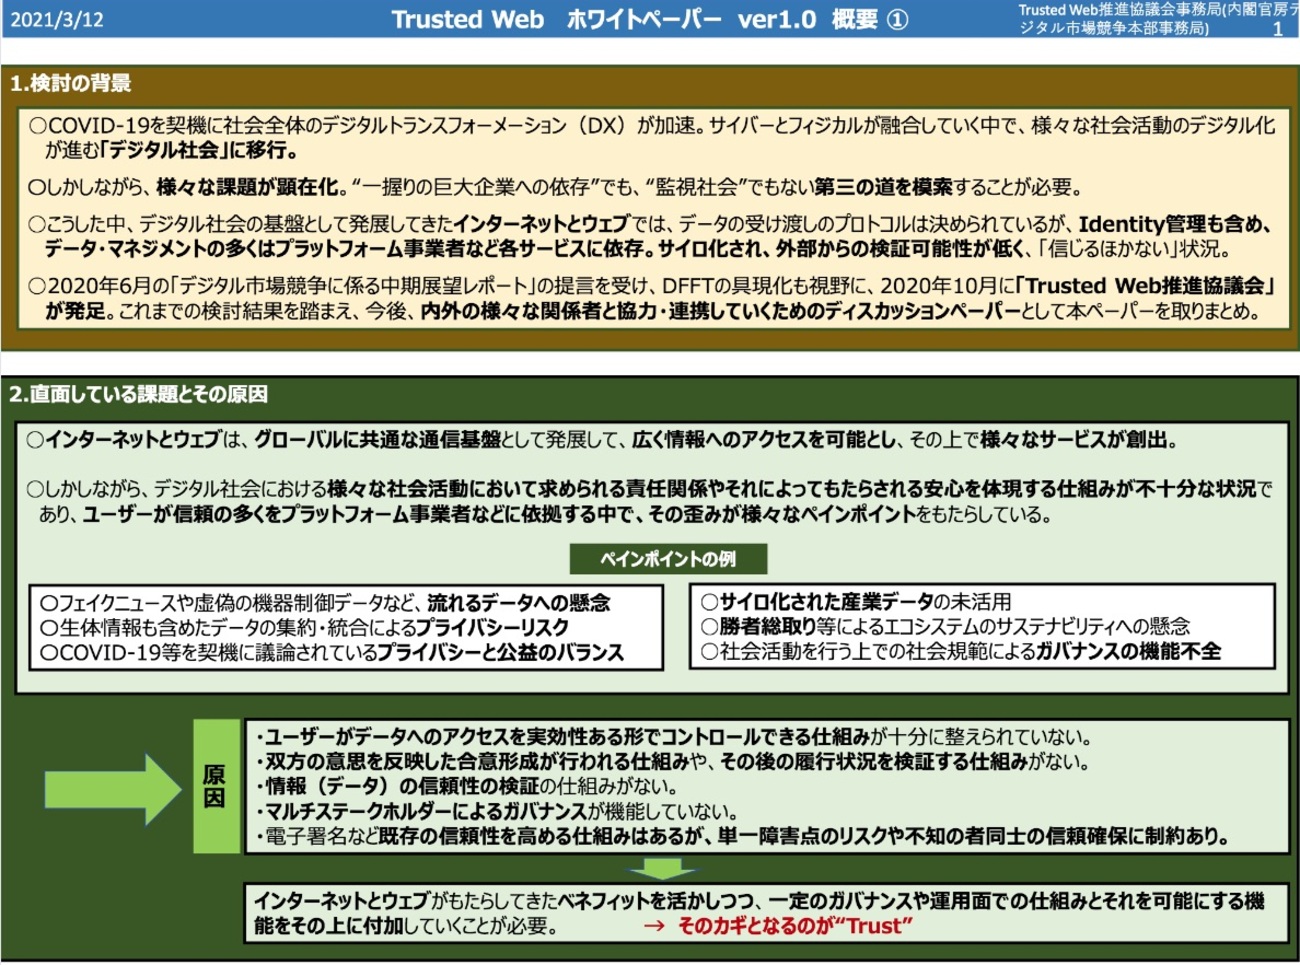This screenshot has height=965, width=1300.
Task: Click the green '原因' label box
Action: pos(215,786)
